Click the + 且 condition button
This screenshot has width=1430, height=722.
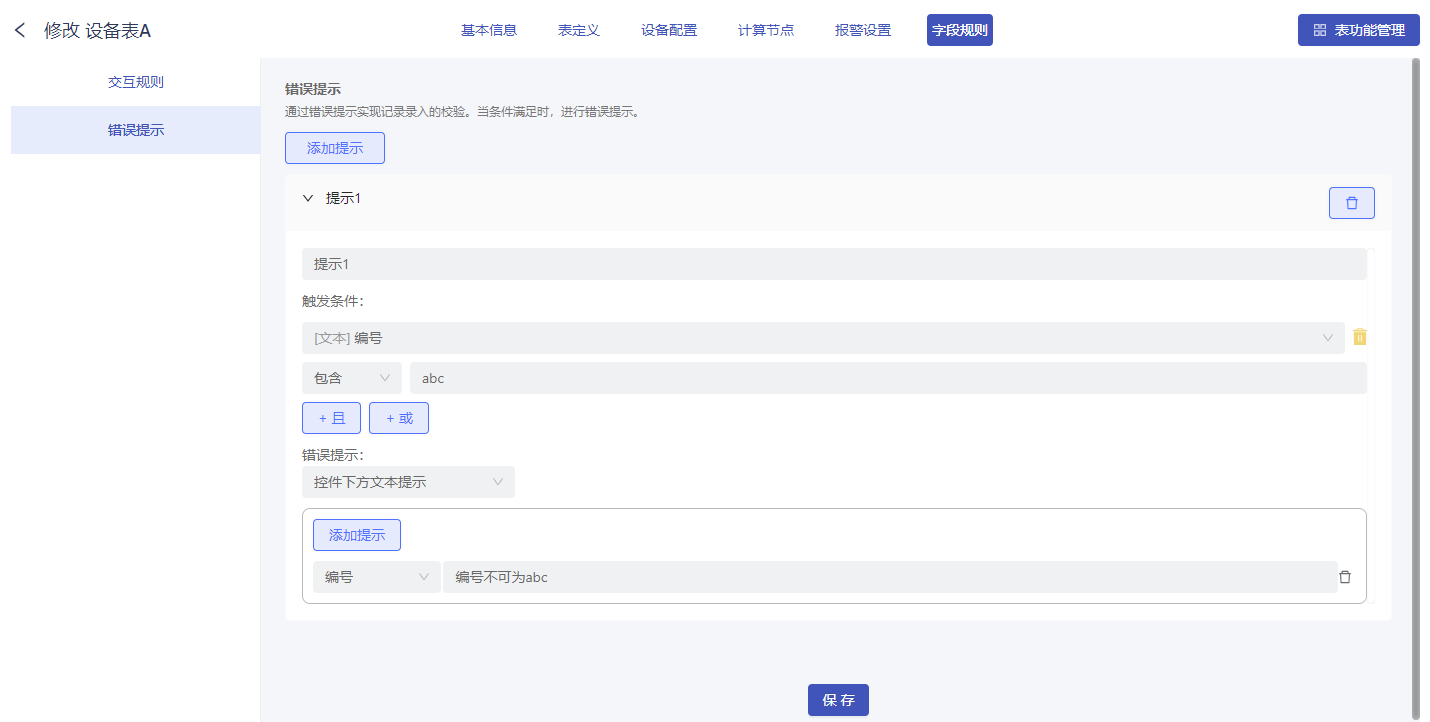click(x=331, y=418)
